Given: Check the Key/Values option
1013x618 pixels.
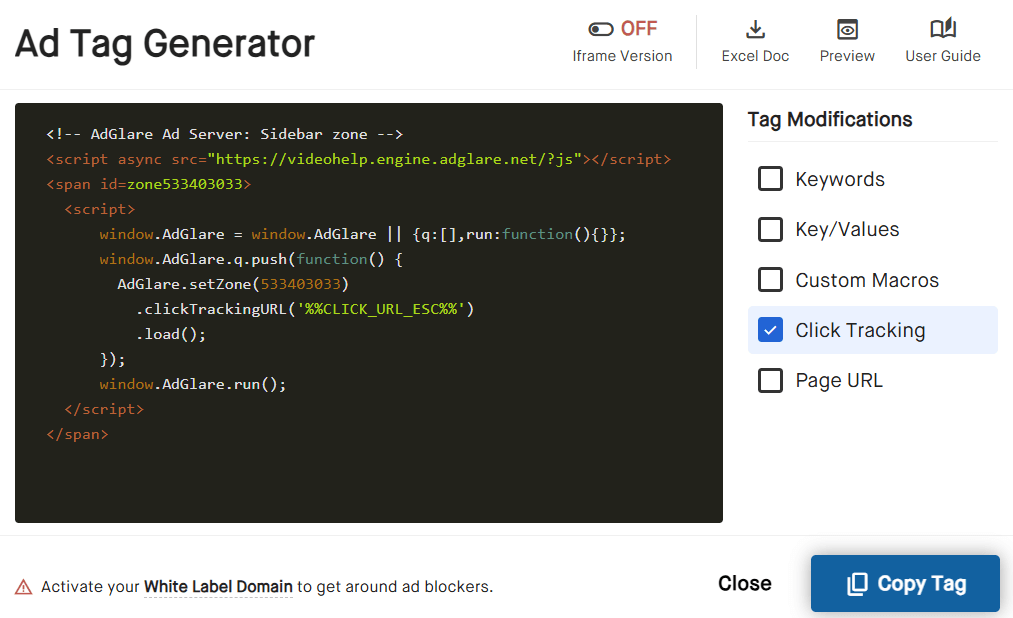Looking at the screenshot, I should point(770,230).
